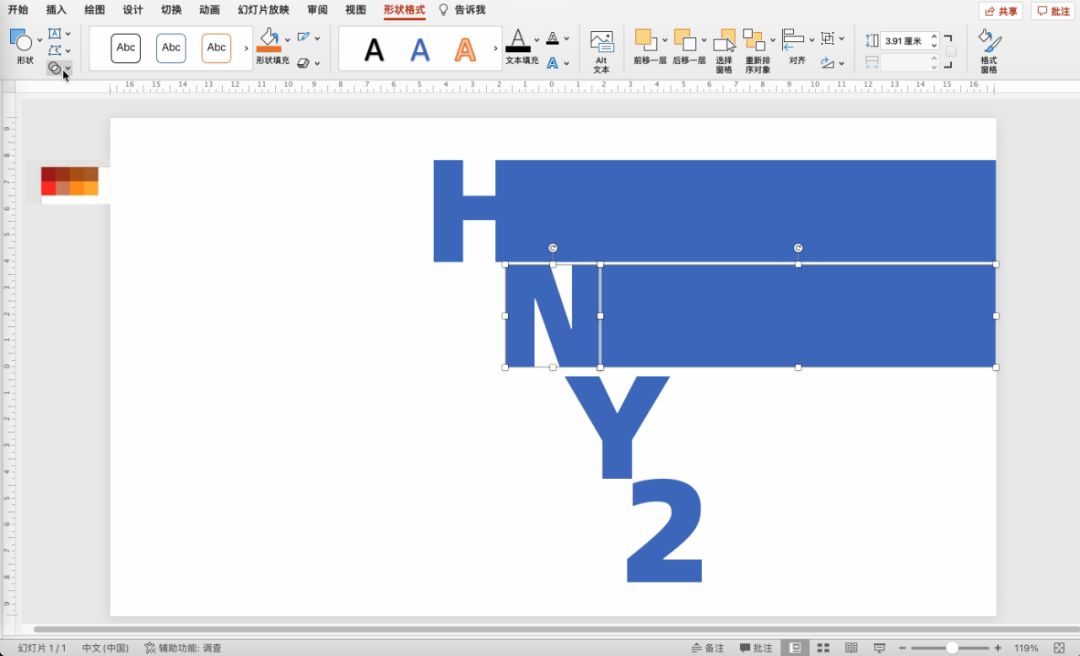Click the 形状填充 paint bucket icon

pyautogui.click(x=268, y=41)
